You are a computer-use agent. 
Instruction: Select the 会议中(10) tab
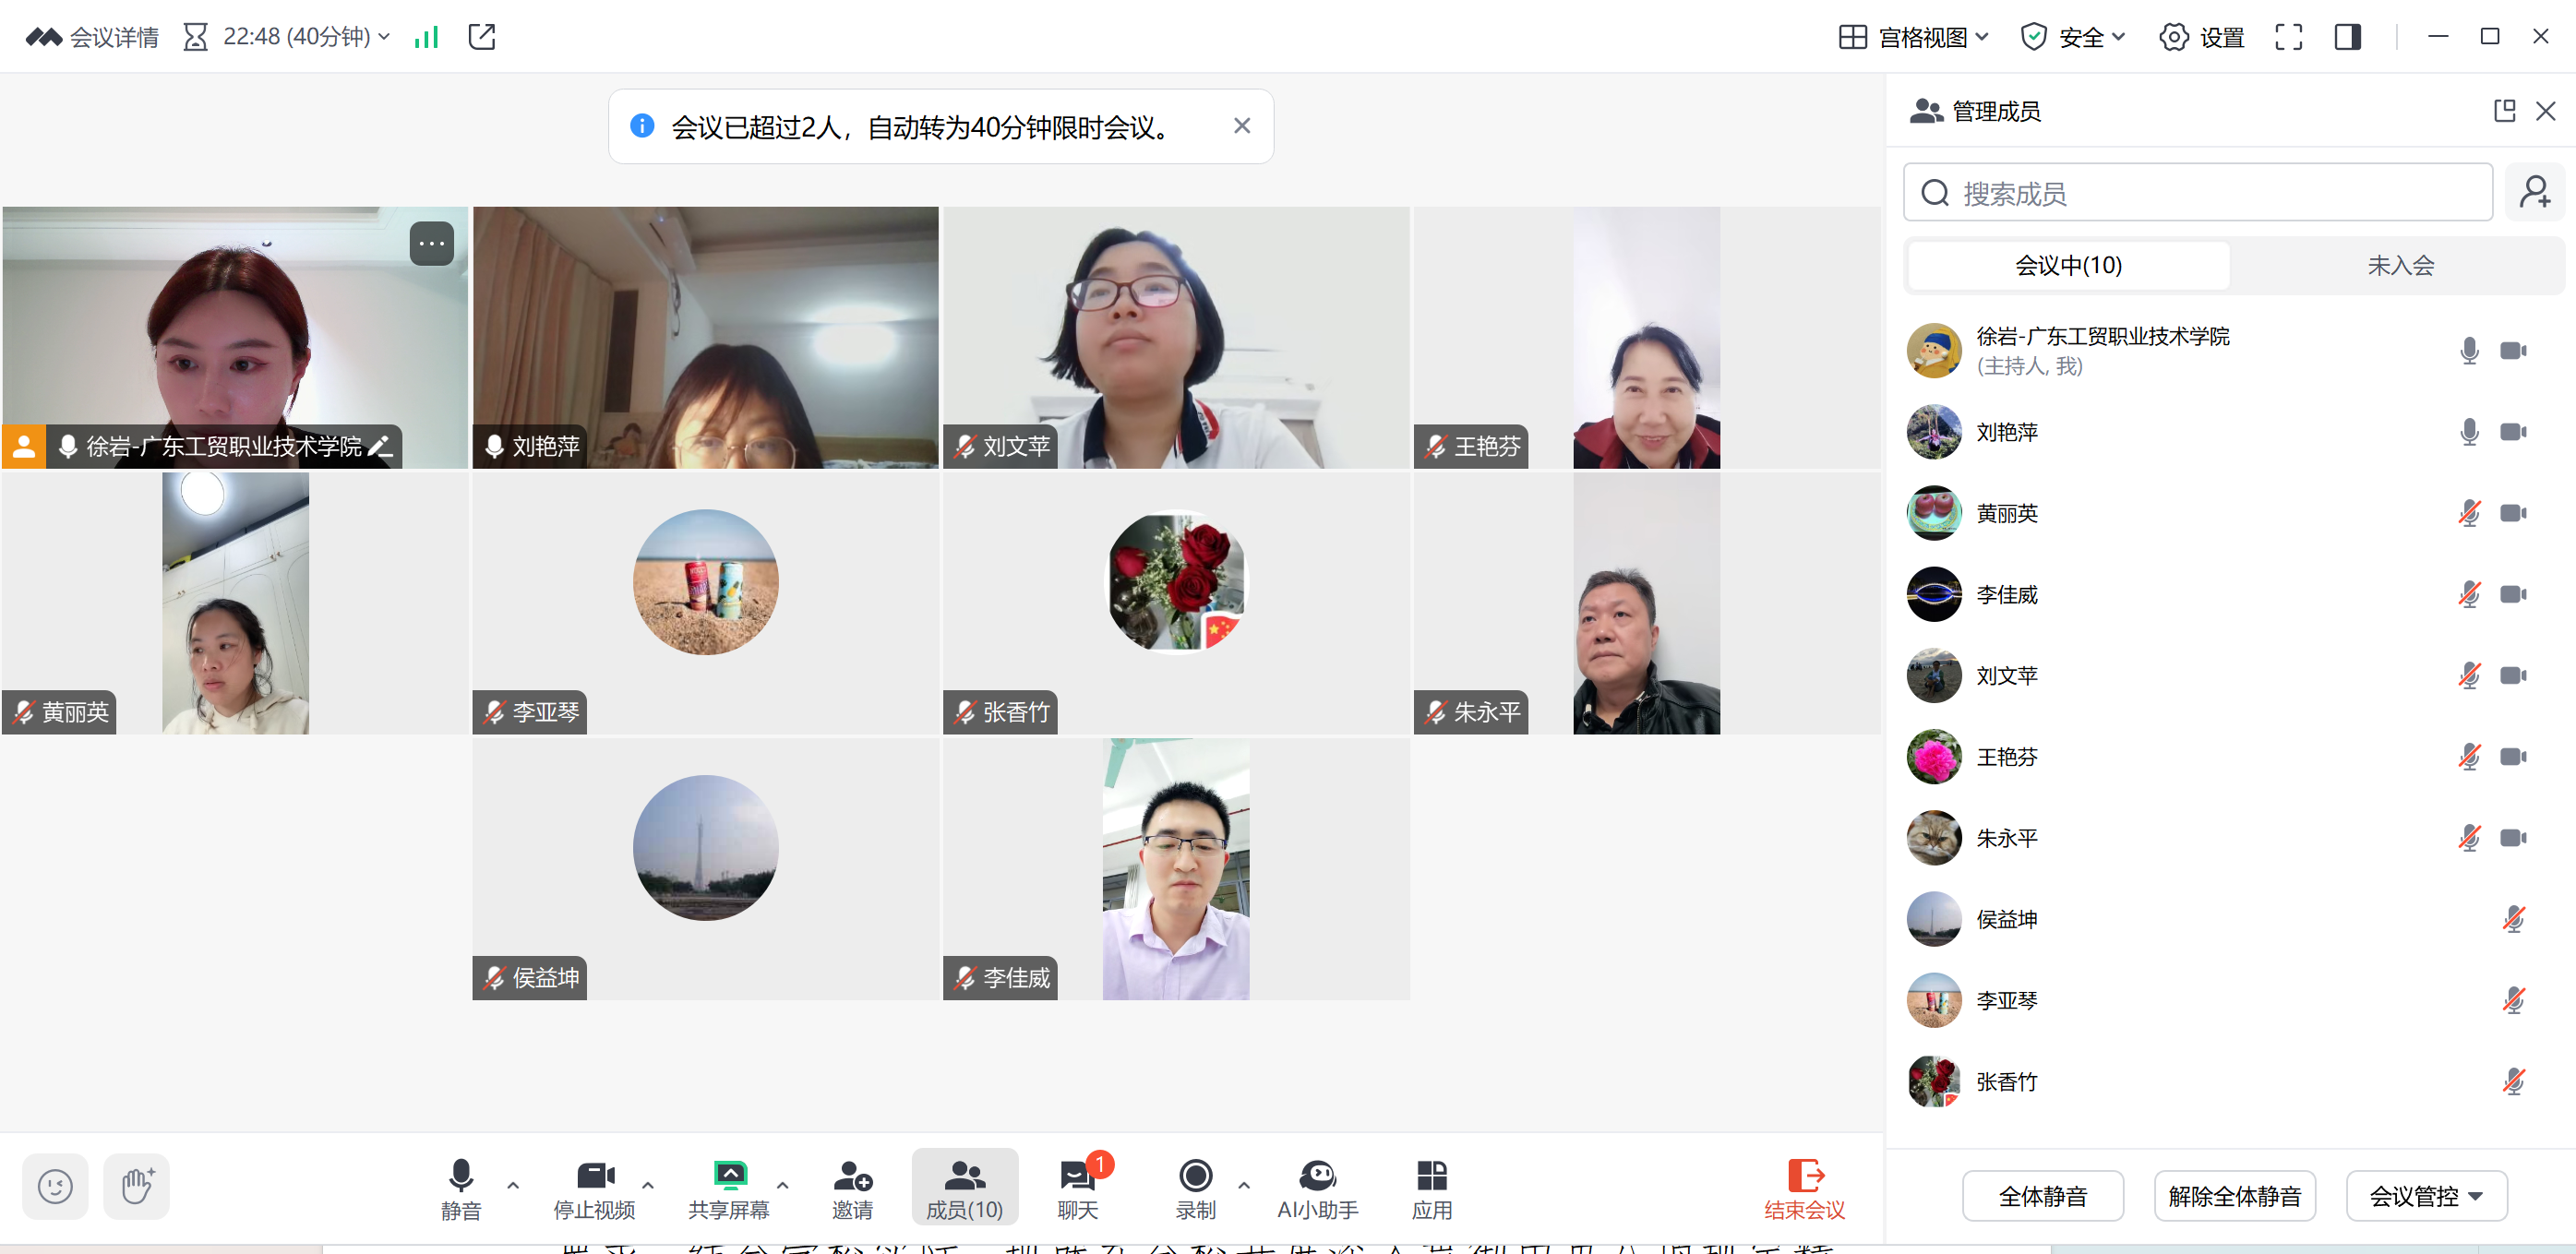(2068, 265)
